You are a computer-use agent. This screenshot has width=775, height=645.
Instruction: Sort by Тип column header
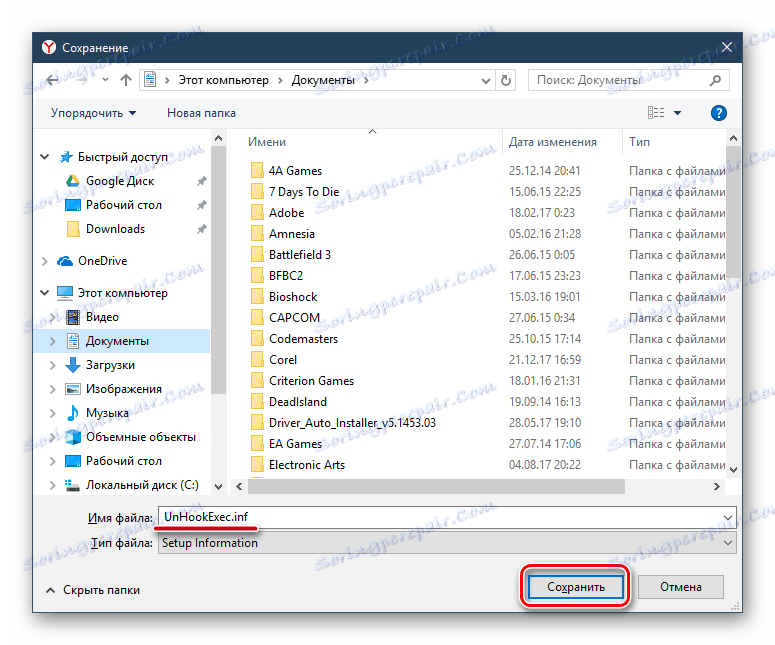[x=639, y=142]
